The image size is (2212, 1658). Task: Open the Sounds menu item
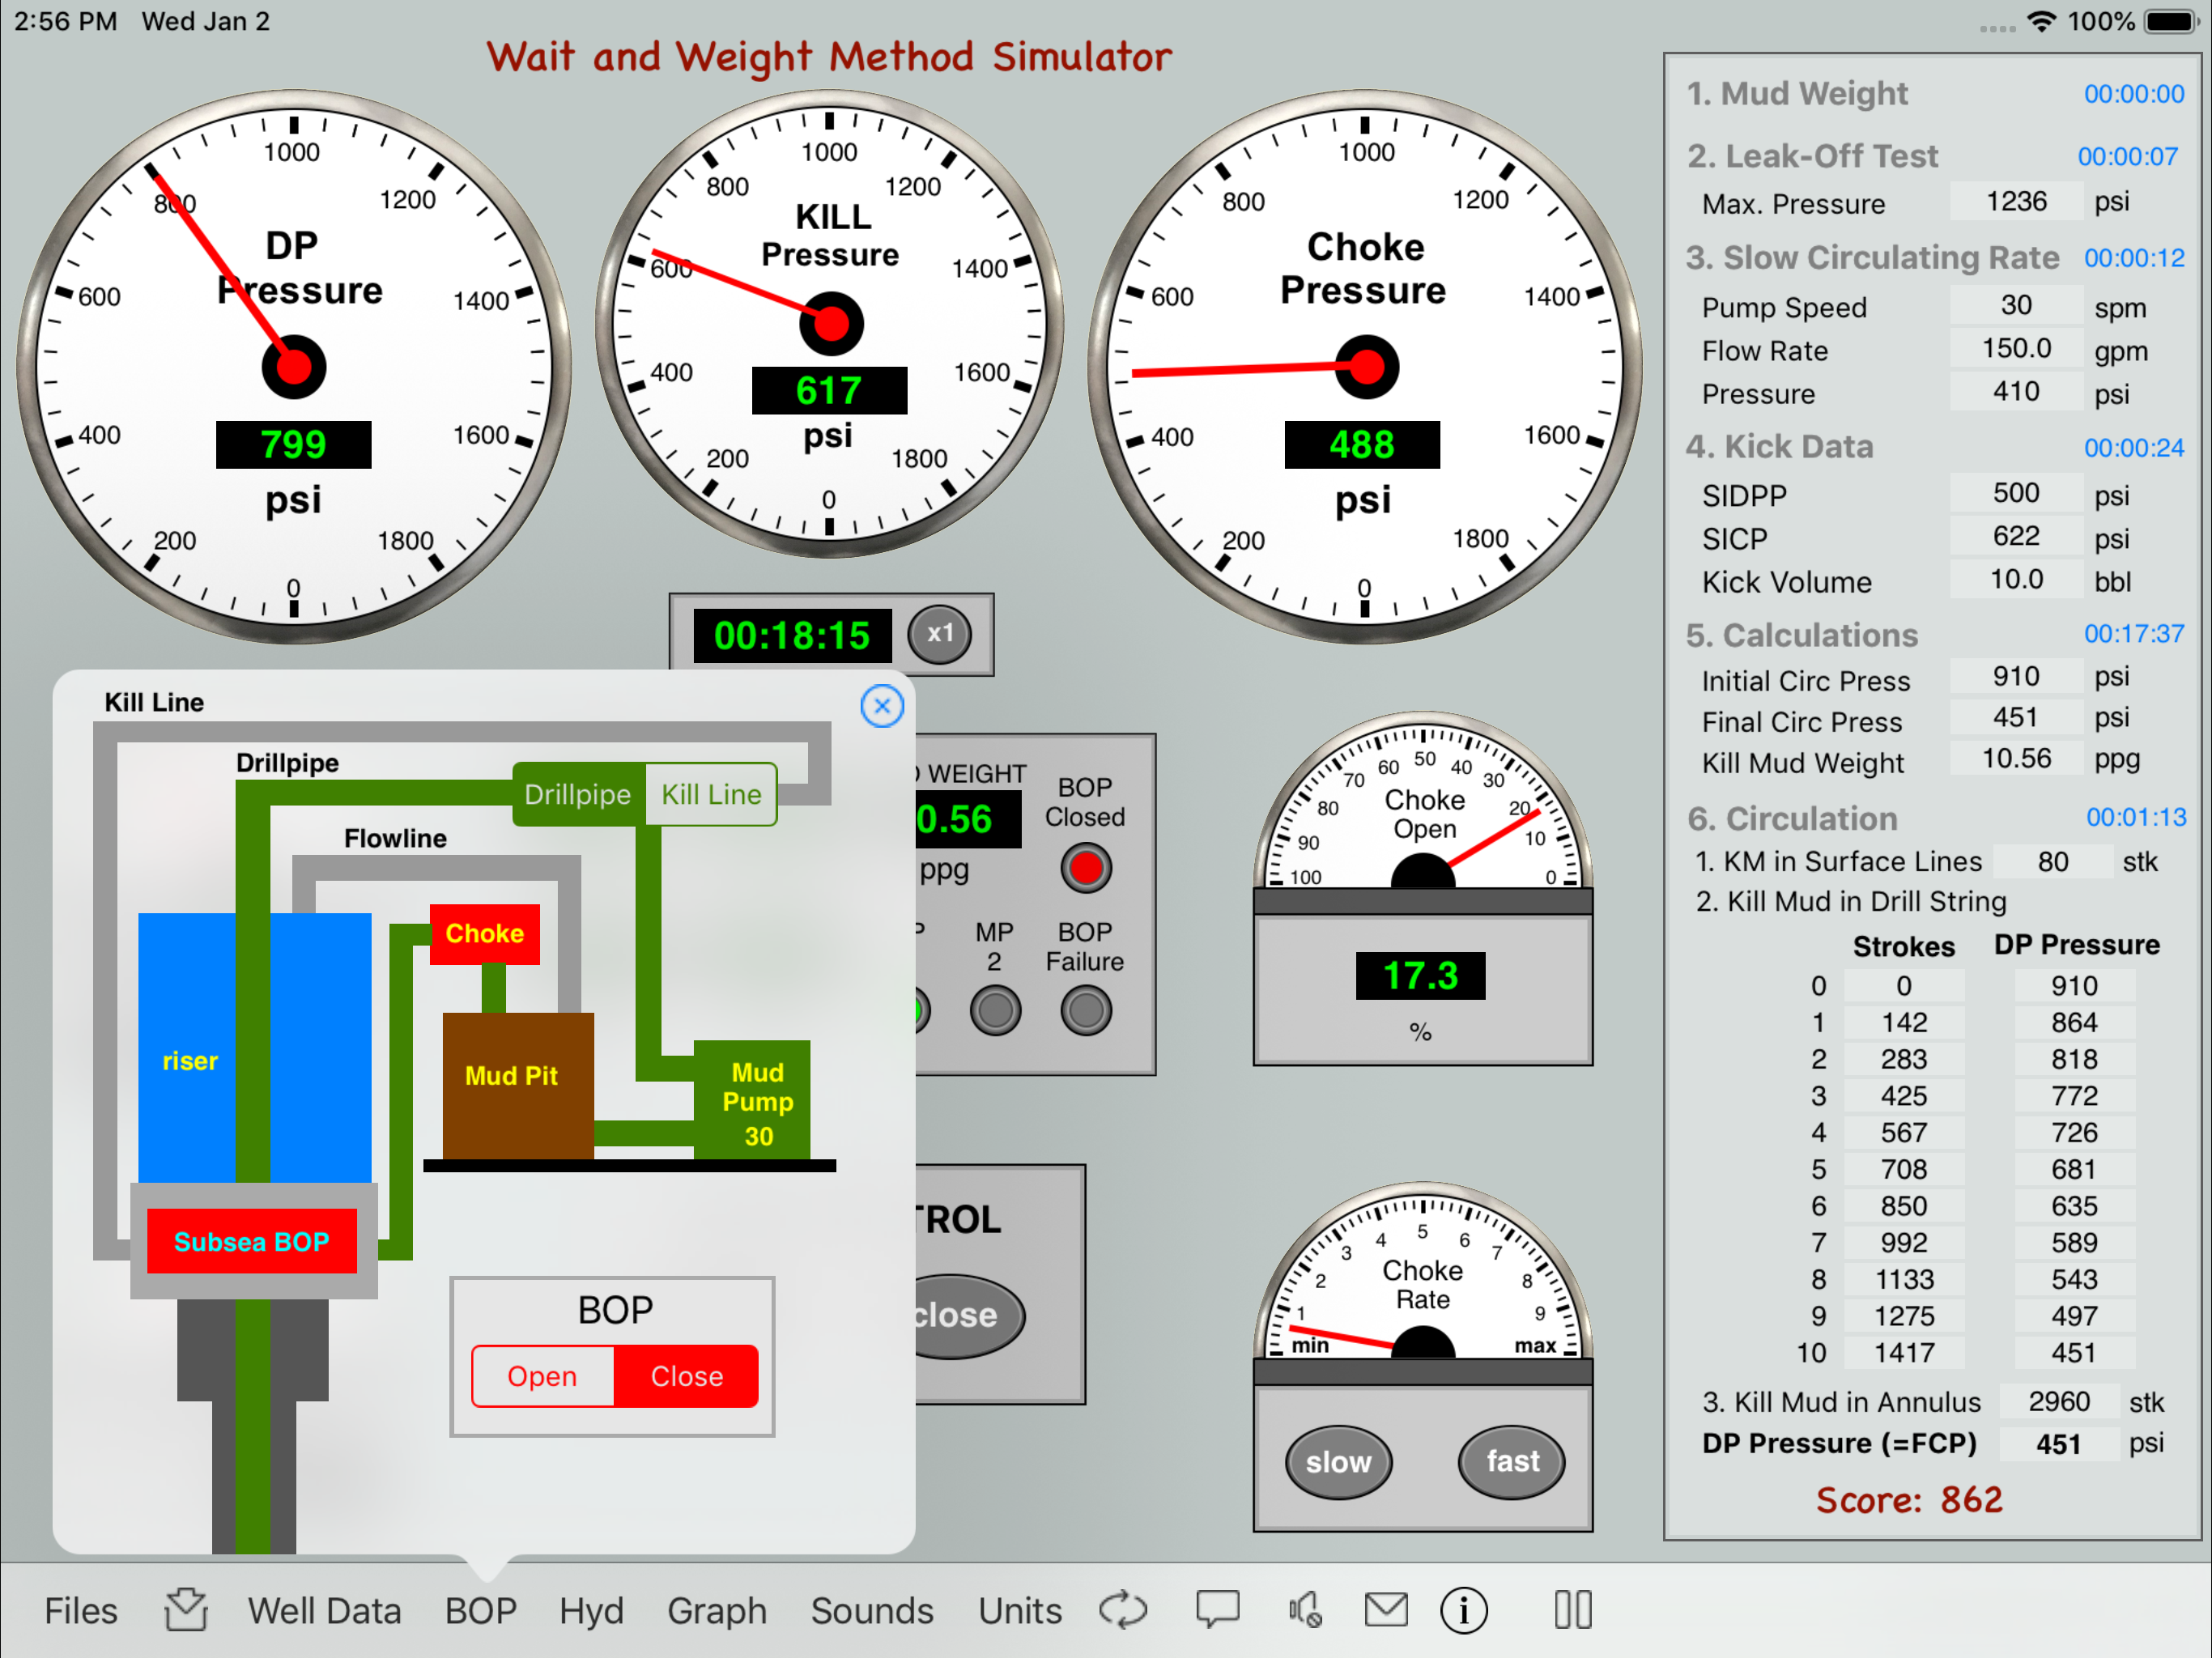pos(871,1610)
